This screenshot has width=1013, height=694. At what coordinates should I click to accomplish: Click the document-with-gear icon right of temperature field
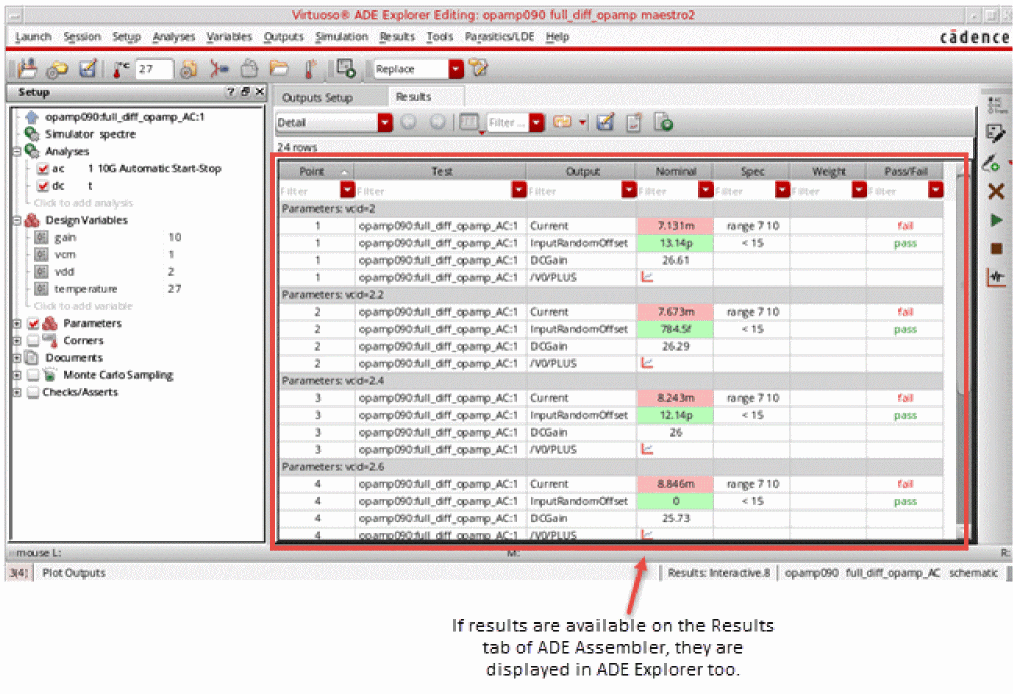[188, 69]
